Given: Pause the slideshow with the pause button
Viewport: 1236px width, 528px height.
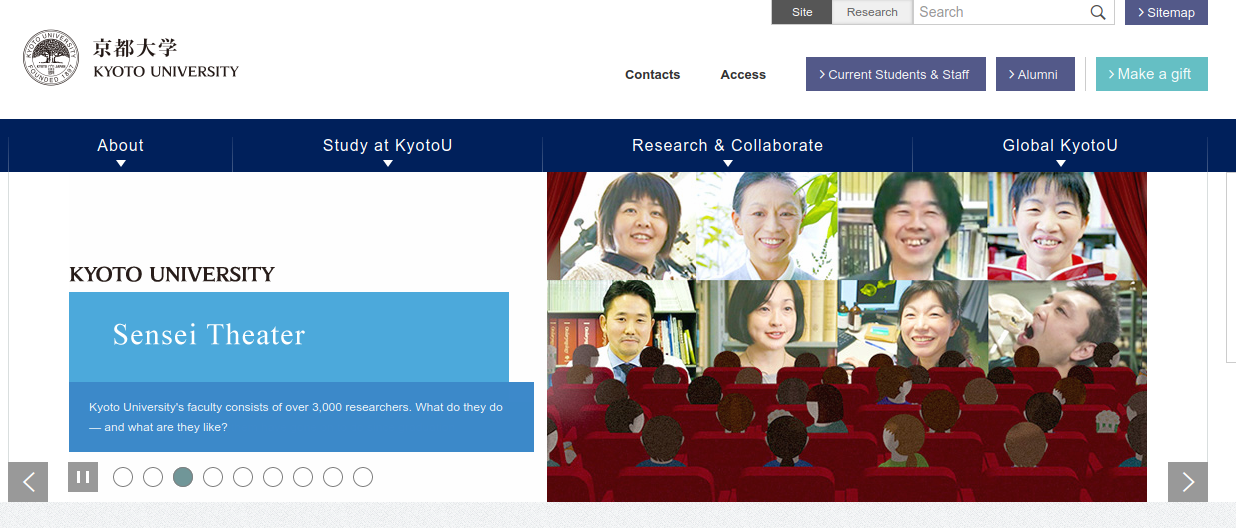Looking at the screenshot, I should (83, 477).
